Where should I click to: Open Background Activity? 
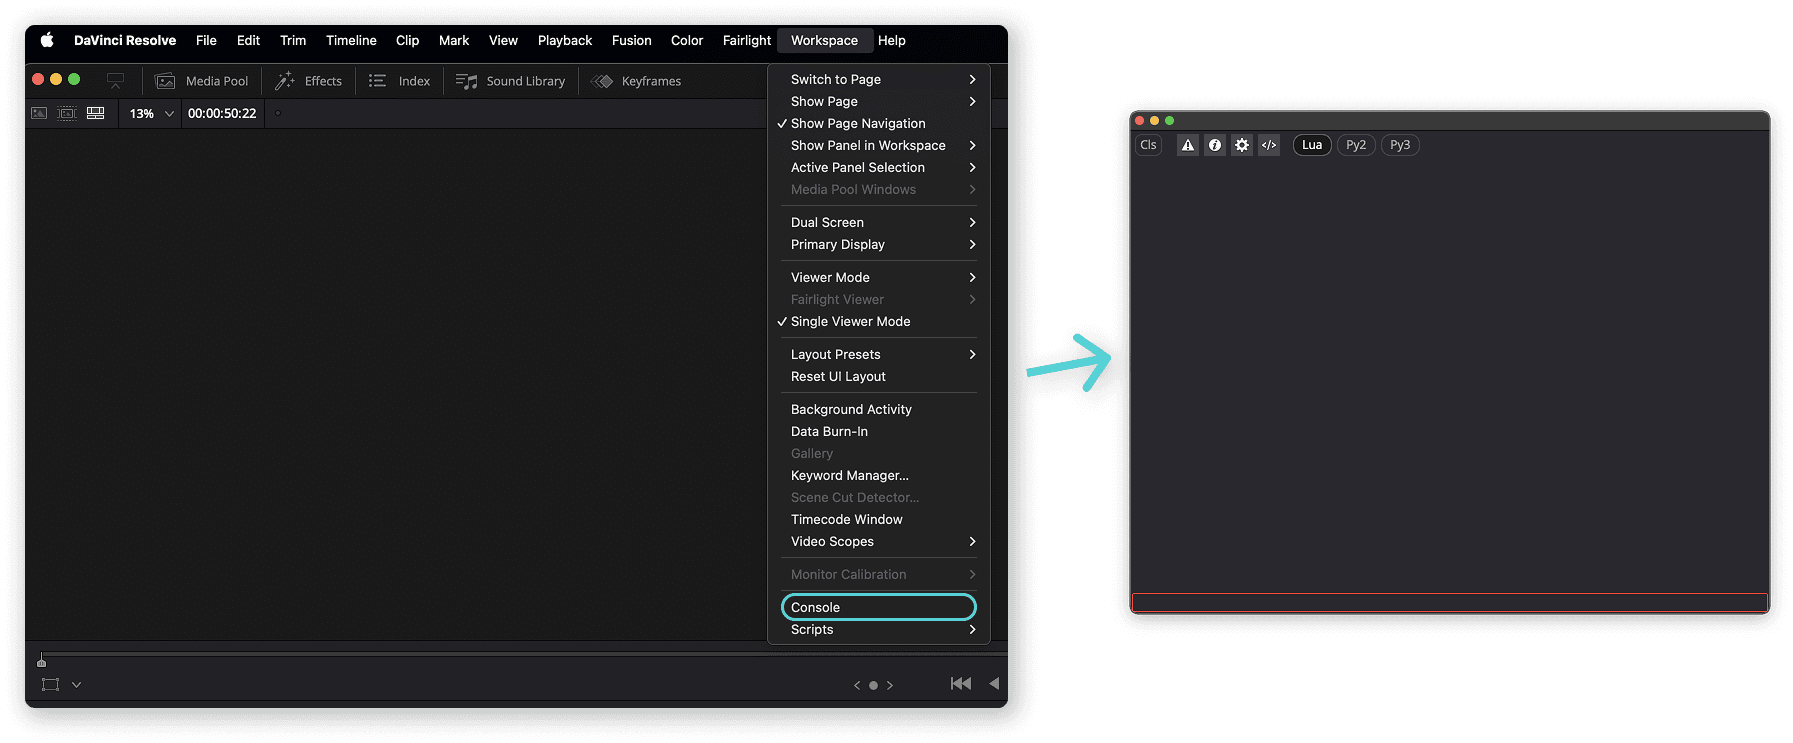(878, 409)
